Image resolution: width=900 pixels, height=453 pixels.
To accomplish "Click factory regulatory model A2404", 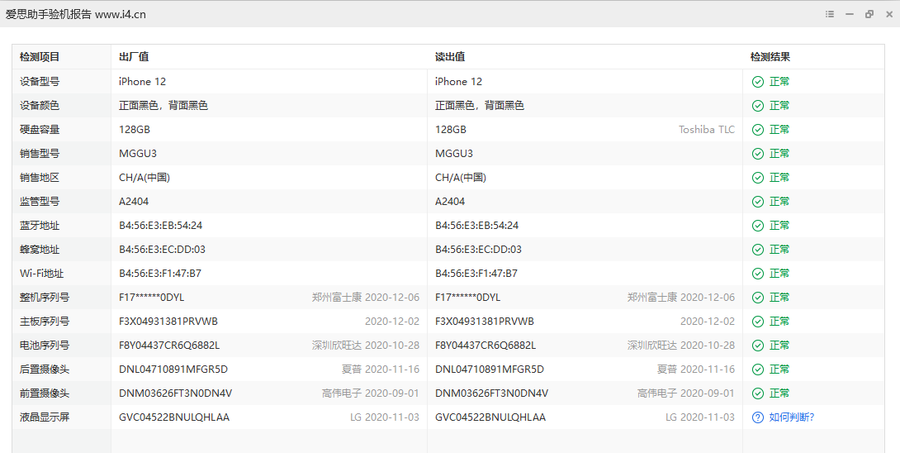I will 134,202.
